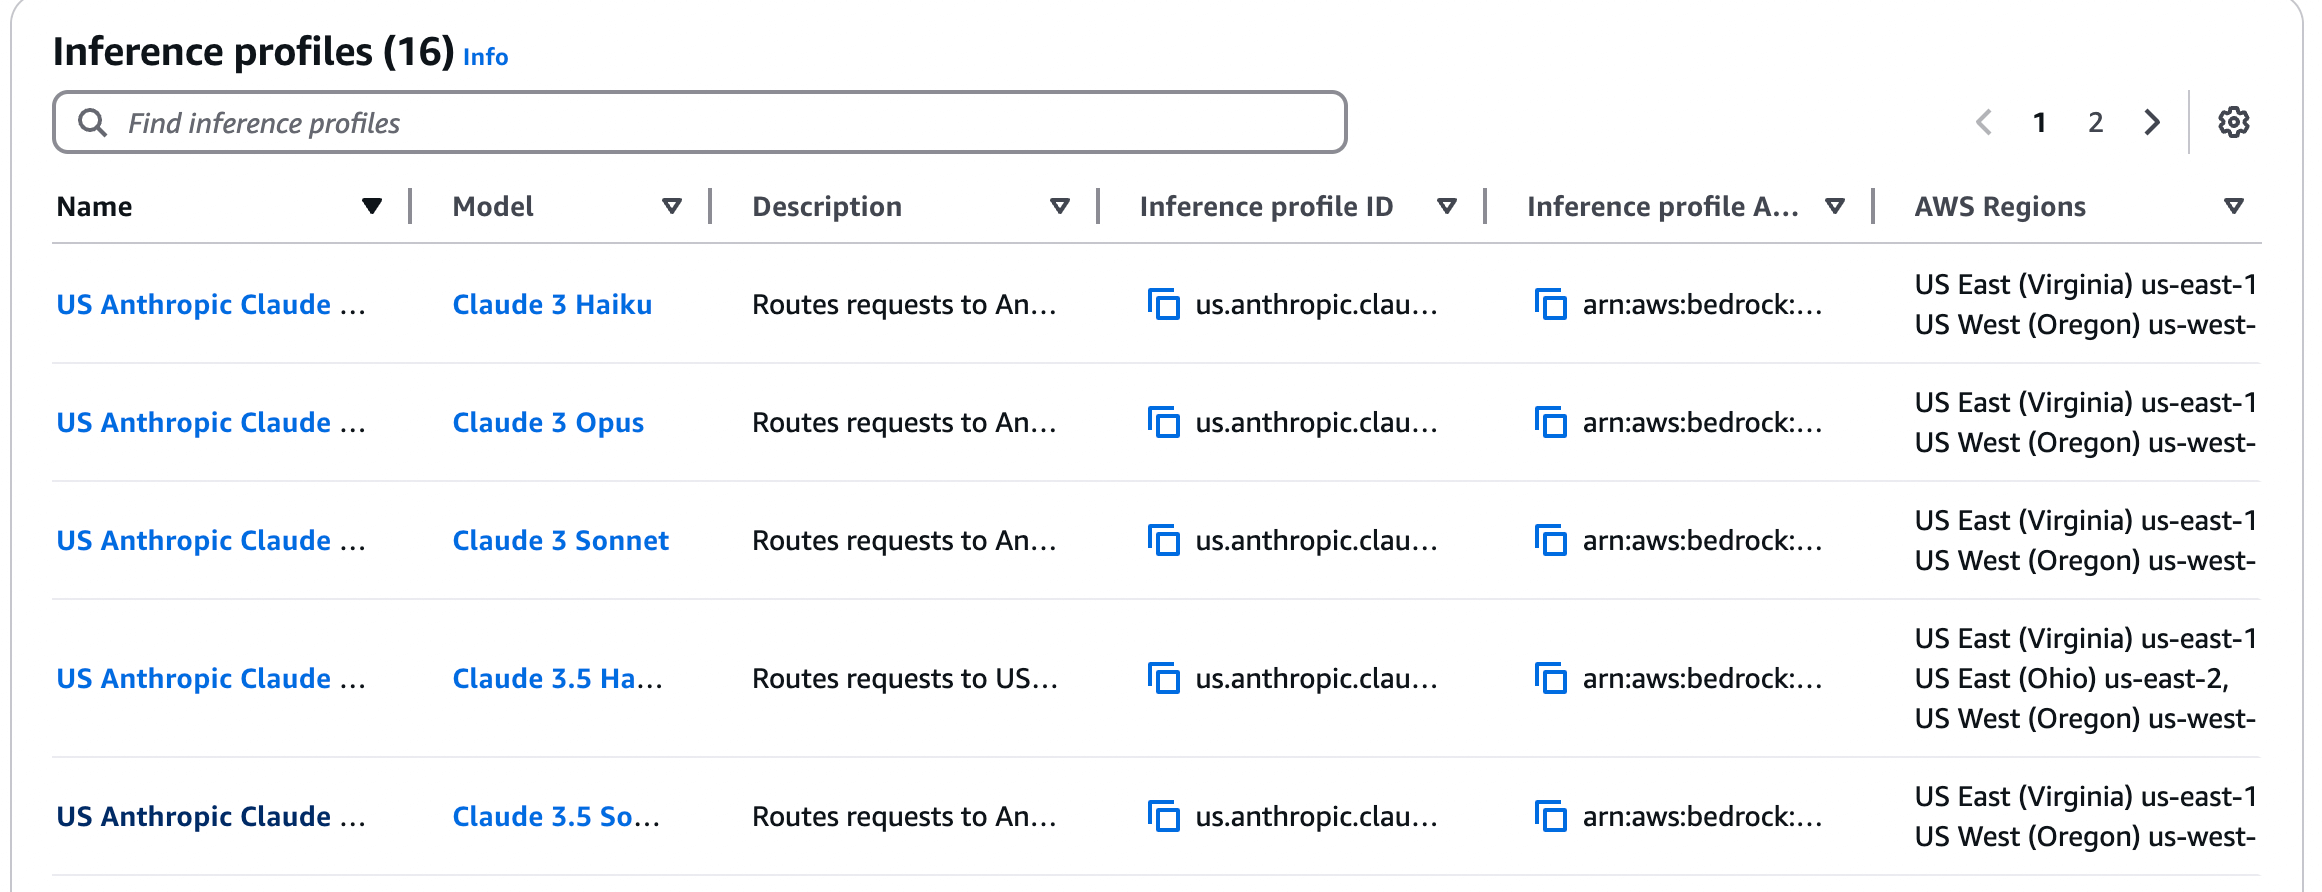Copy profile ID in Claude 3 Haiku row

click(x=1163, y=304)
